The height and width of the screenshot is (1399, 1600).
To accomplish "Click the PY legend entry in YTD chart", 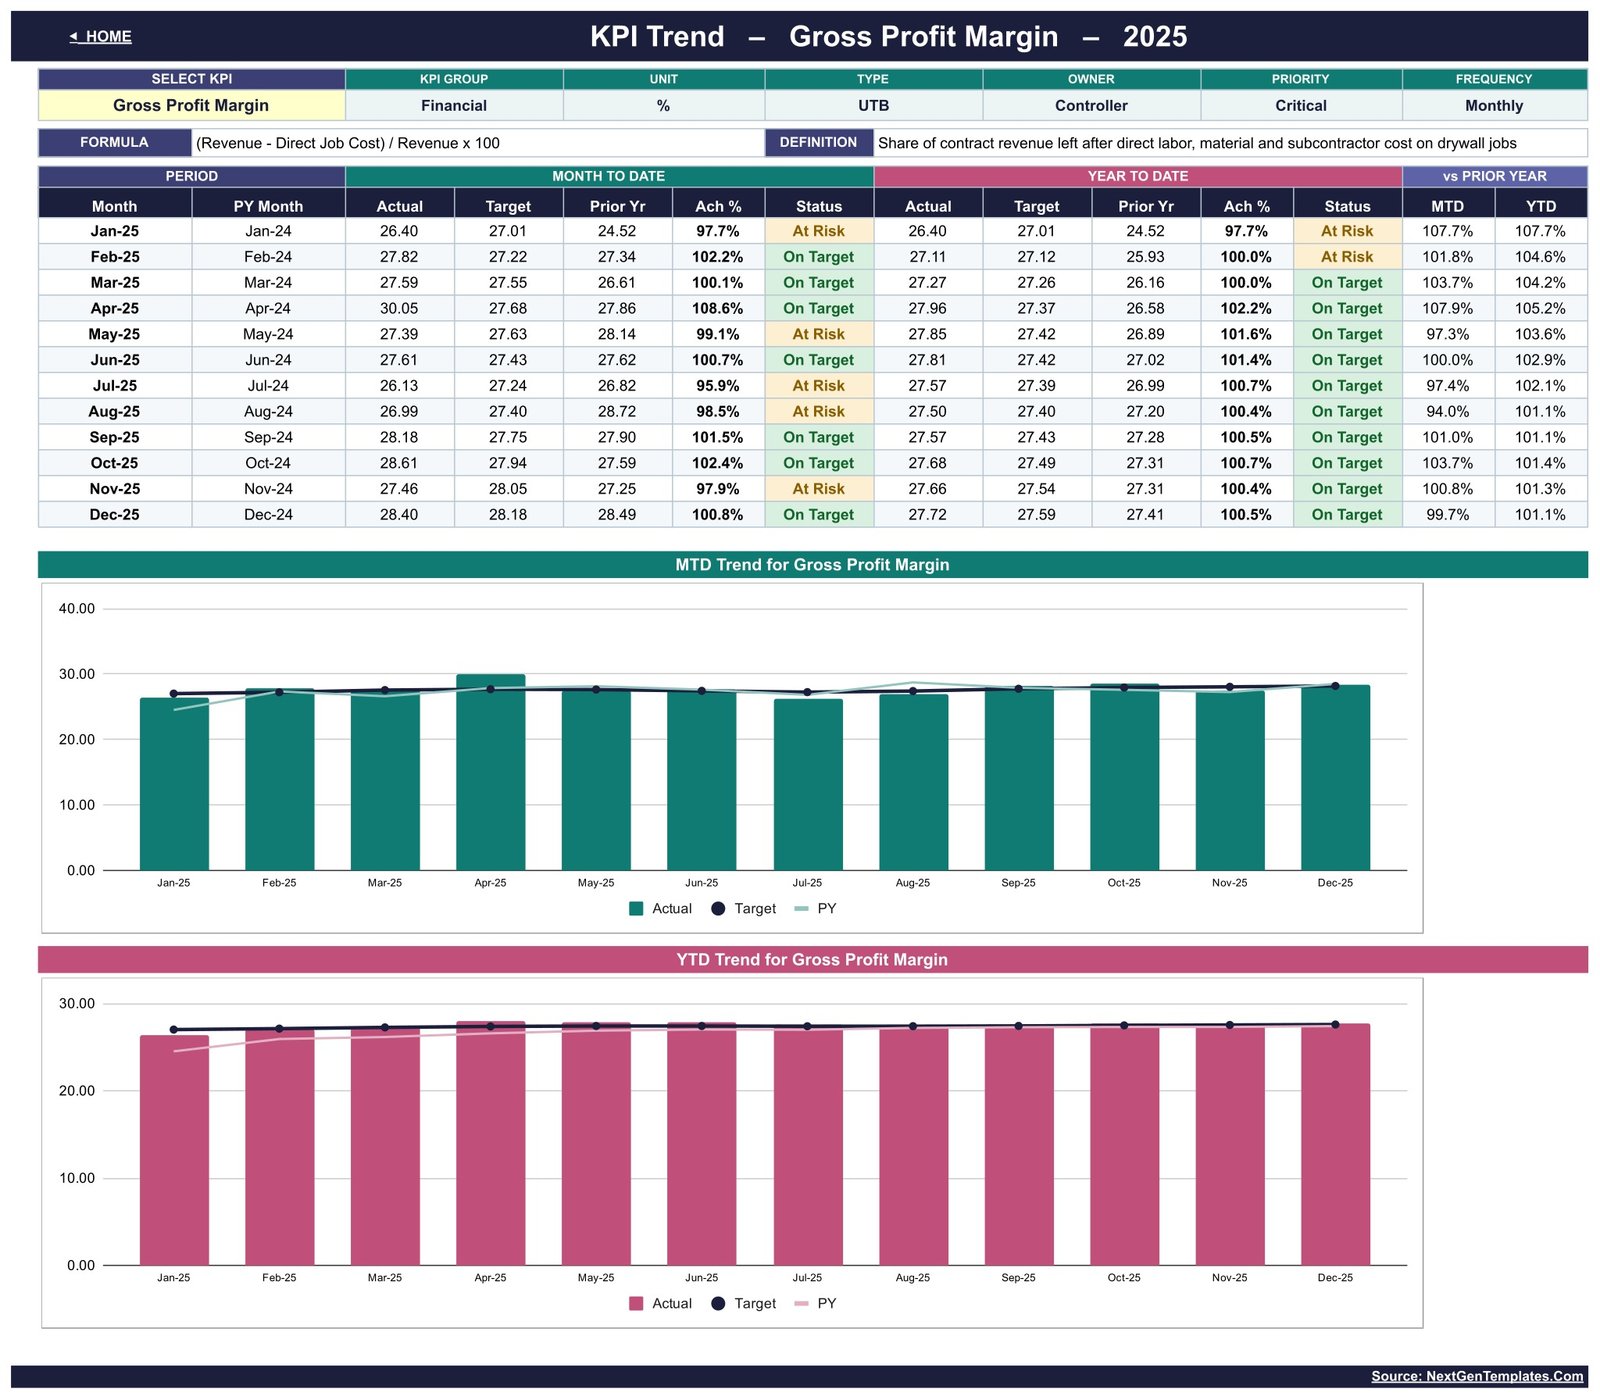I will 815,1303.
